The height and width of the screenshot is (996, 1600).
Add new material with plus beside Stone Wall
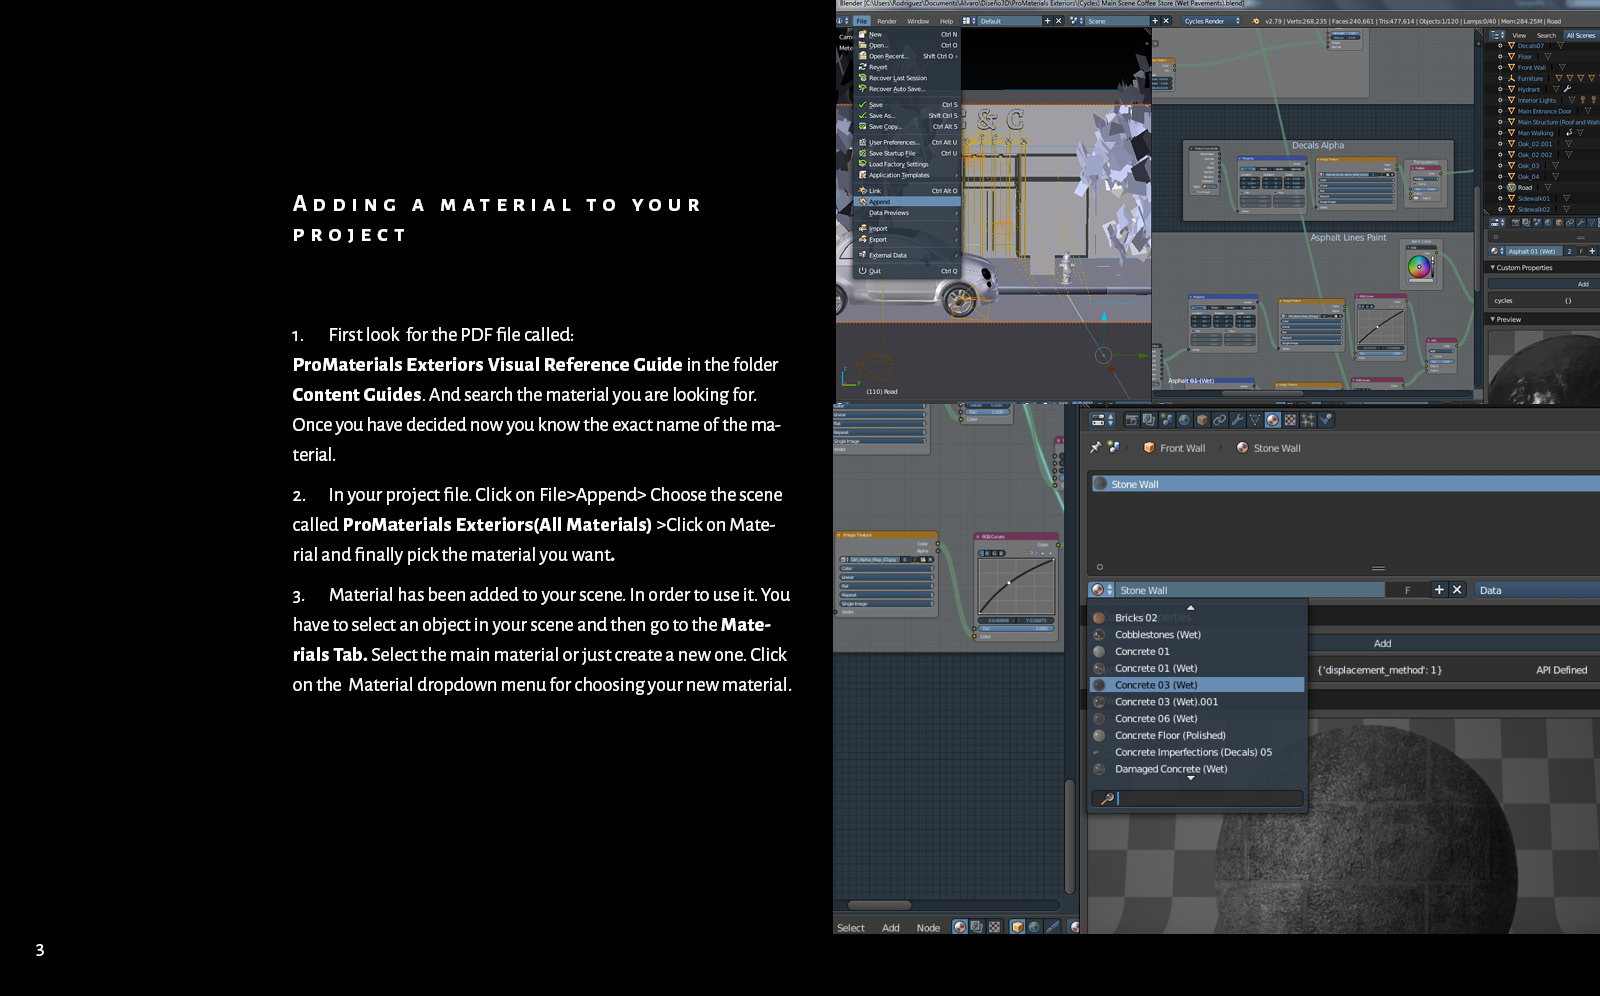(x=1439, y=590)
